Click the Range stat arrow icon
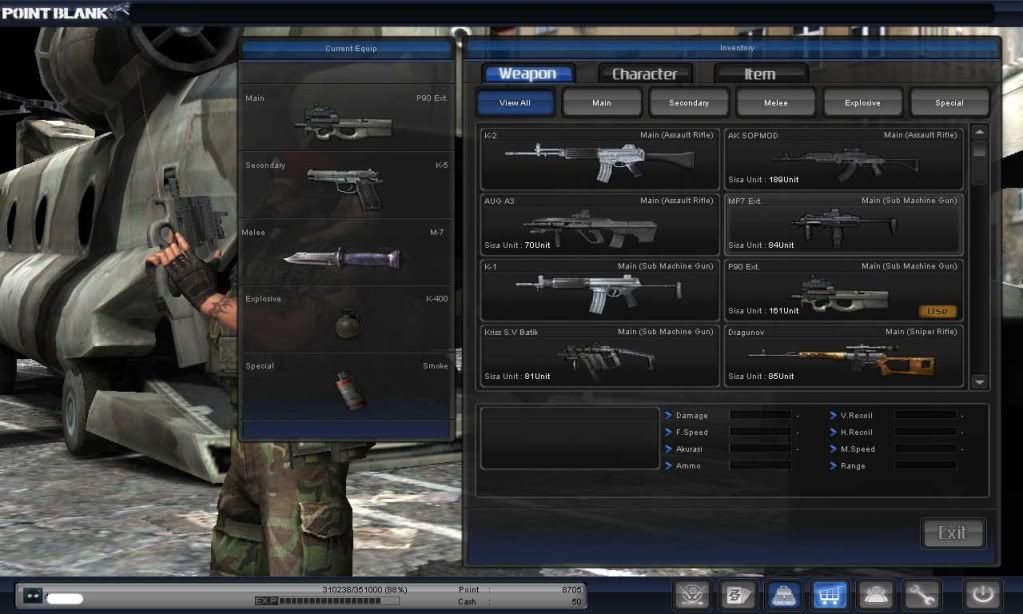The width and height of the screenshot is (1023, 614). coord(833,466)
